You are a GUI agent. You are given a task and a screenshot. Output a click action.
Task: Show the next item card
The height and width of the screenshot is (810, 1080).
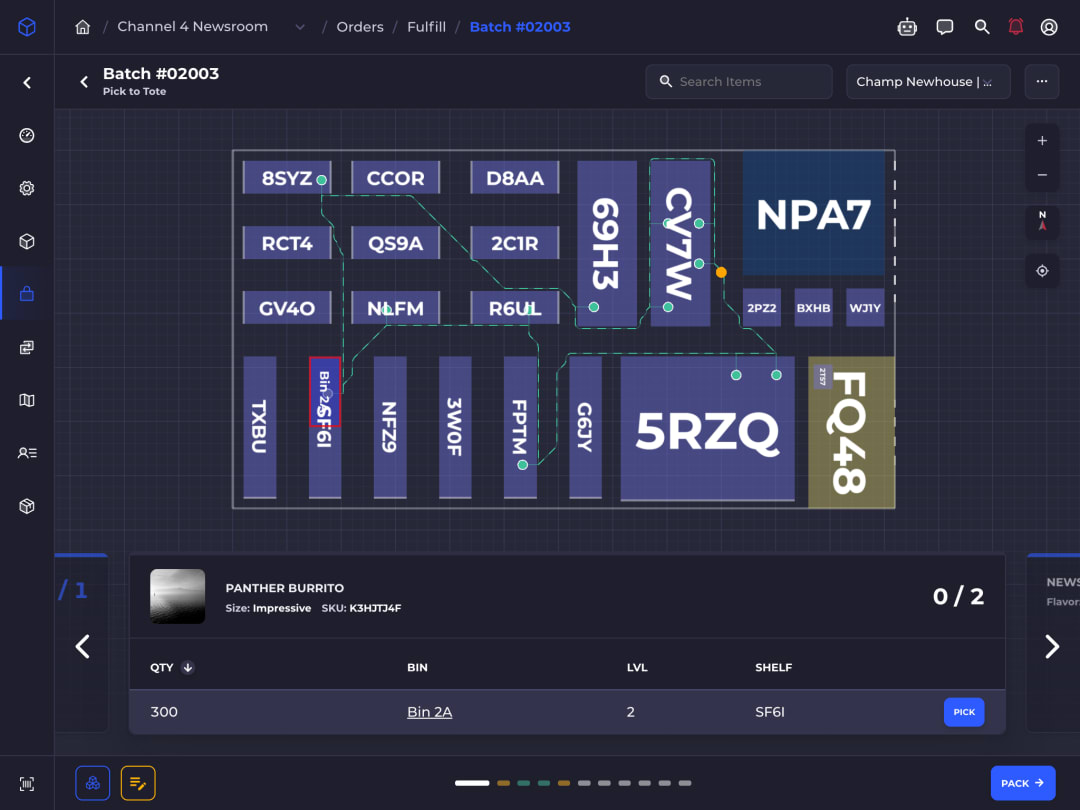tap(1052, 646)
